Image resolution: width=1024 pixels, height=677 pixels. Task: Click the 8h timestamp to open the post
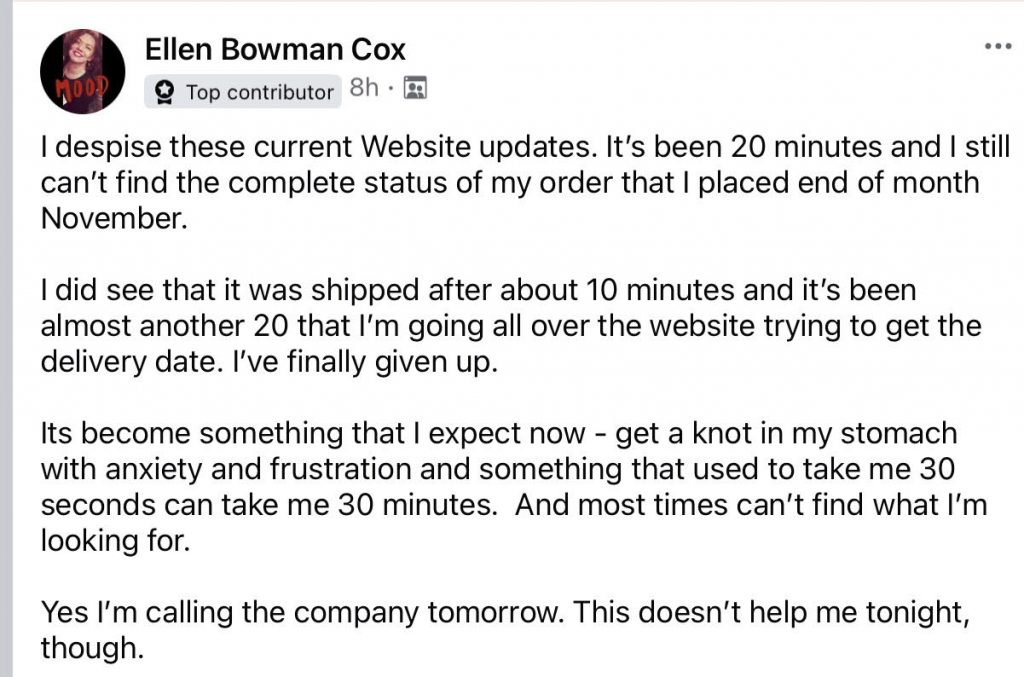tap(362, 89)
